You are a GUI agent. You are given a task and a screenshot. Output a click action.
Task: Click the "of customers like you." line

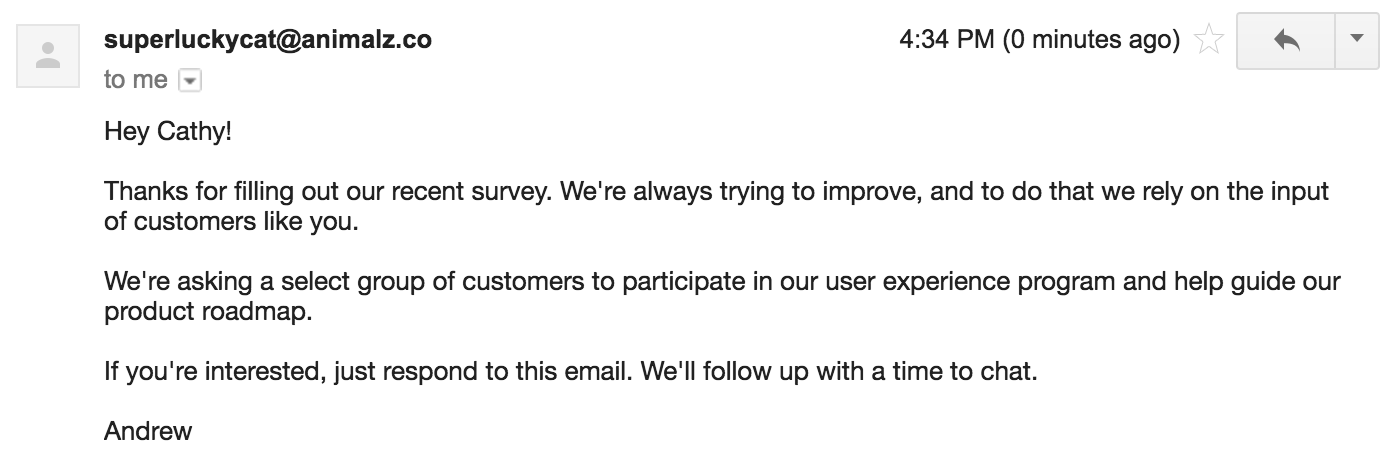(231, 221)
